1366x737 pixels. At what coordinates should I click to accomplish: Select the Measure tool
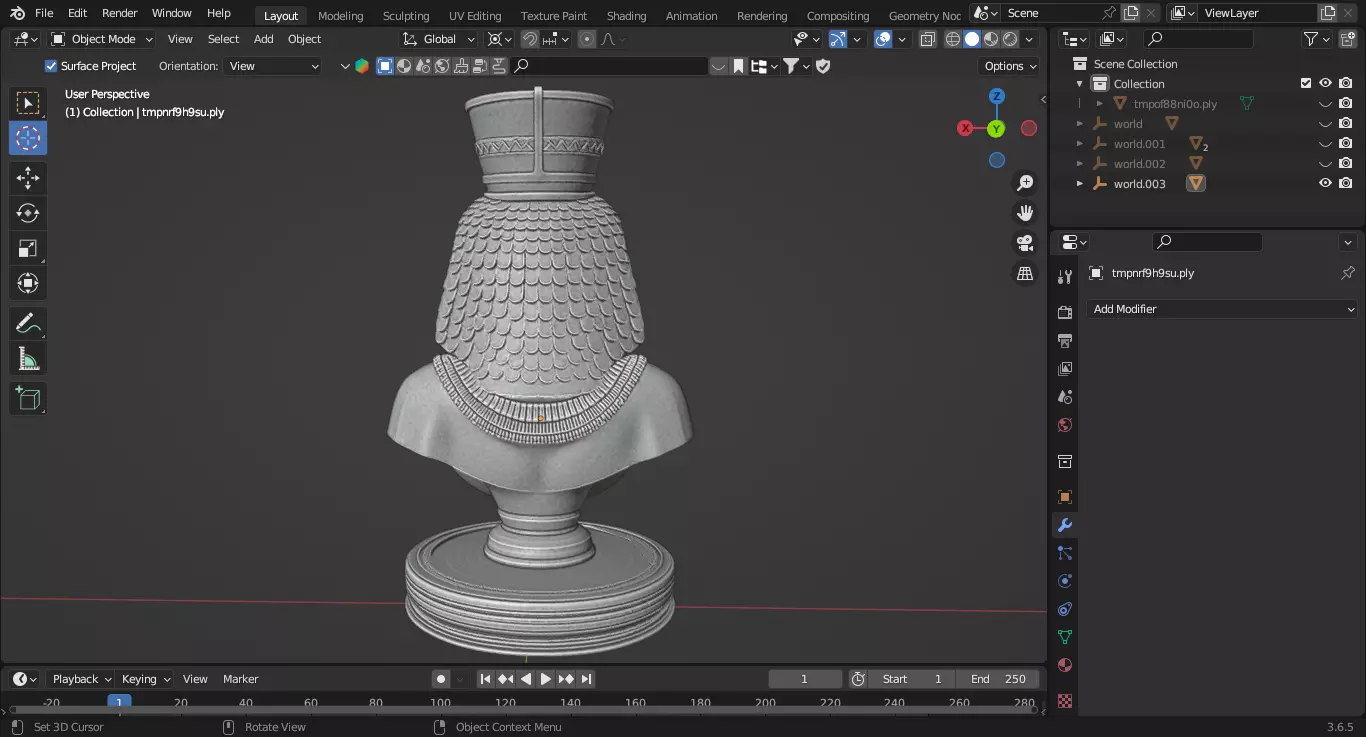(x=28, y=358)
